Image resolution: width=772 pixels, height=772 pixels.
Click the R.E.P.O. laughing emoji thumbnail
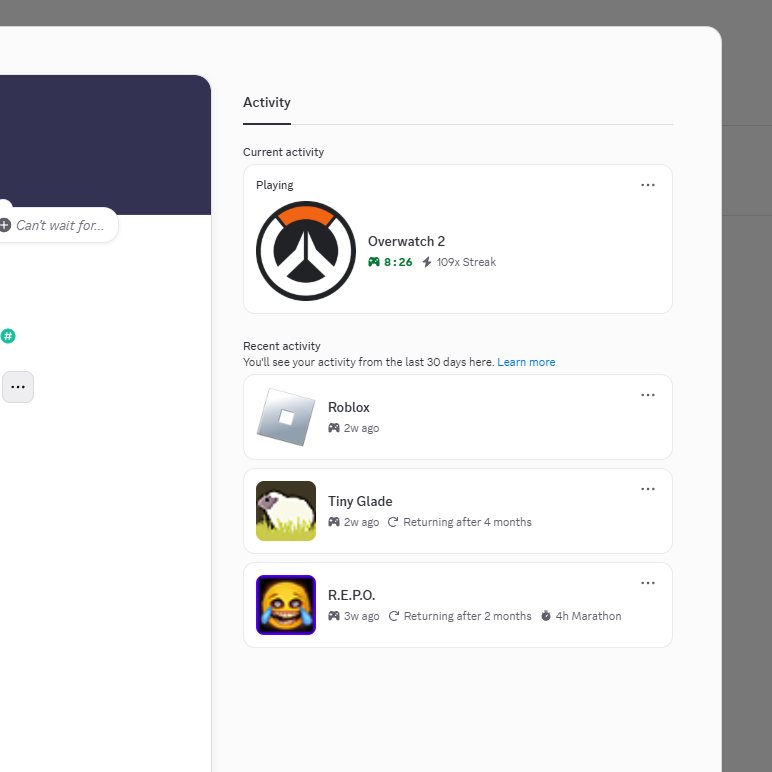286,605
